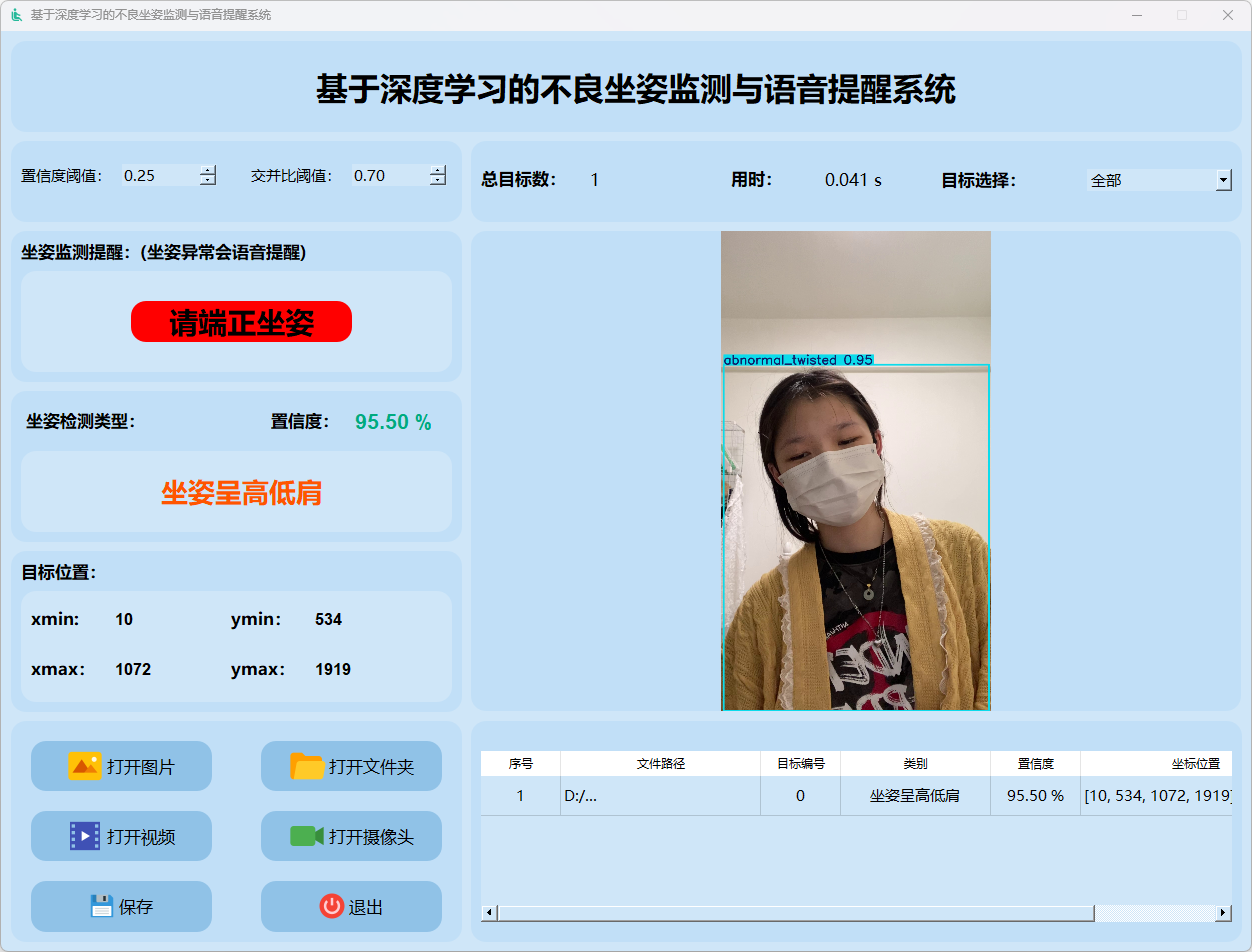Select row number 1 cell in table
Viewport: 1252px width, 952px height.
[x=521, y=796]
